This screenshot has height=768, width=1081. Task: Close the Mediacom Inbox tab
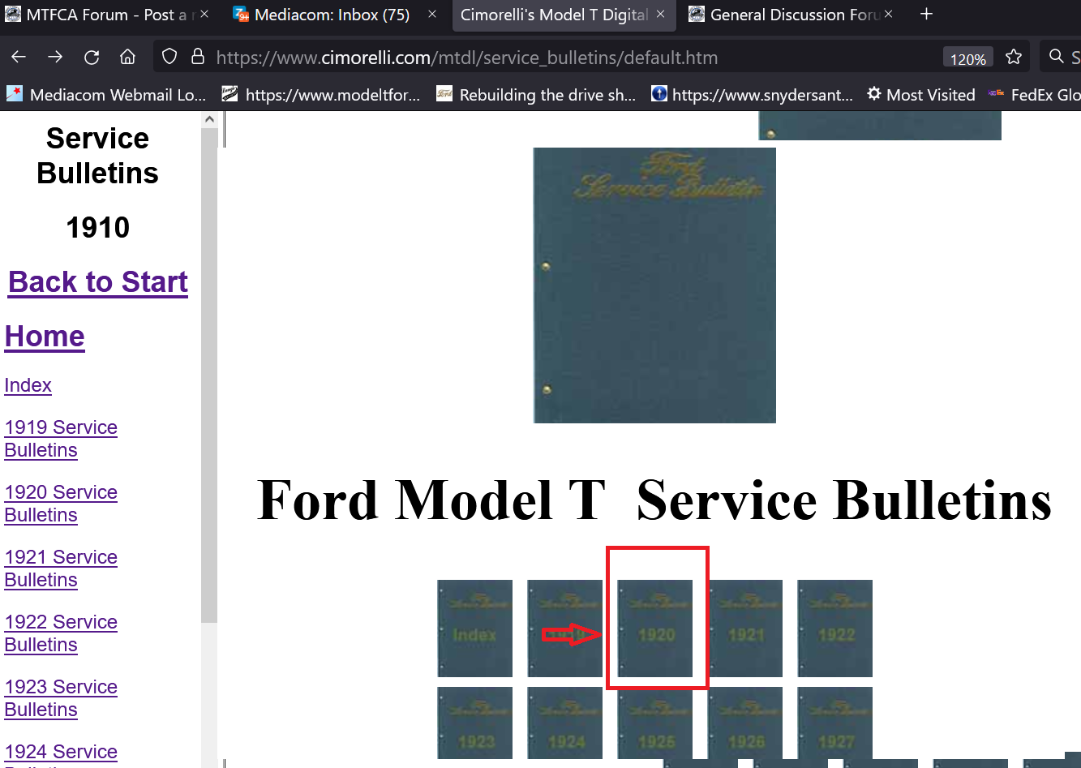coord(432,15)
